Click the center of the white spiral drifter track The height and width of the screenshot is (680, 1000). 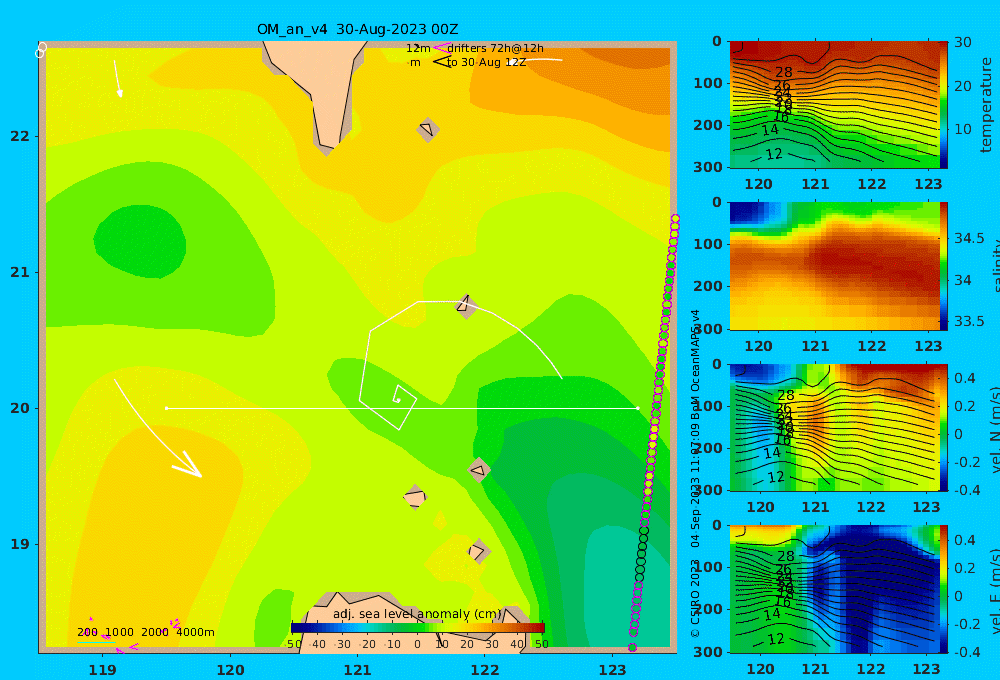397,400
